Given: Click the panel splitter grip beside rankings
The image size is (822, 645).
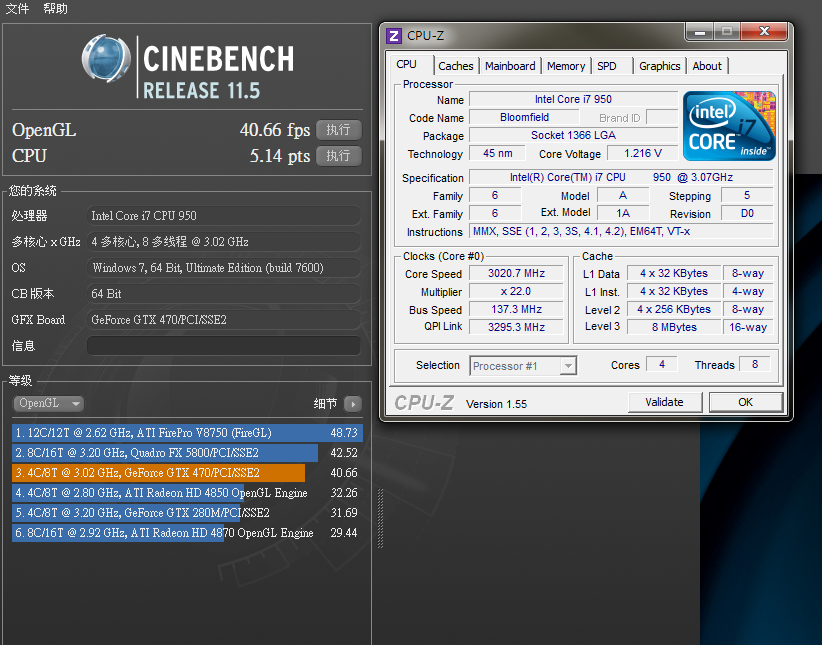Looking at the screenshot, I should 381,518.
